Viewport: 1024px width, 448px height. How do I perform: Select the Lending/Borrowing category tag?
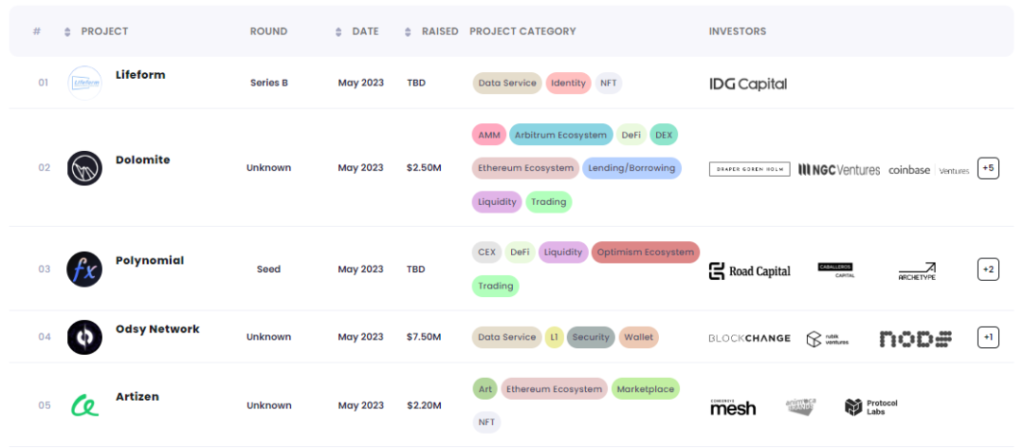click(x=631, y=168)
